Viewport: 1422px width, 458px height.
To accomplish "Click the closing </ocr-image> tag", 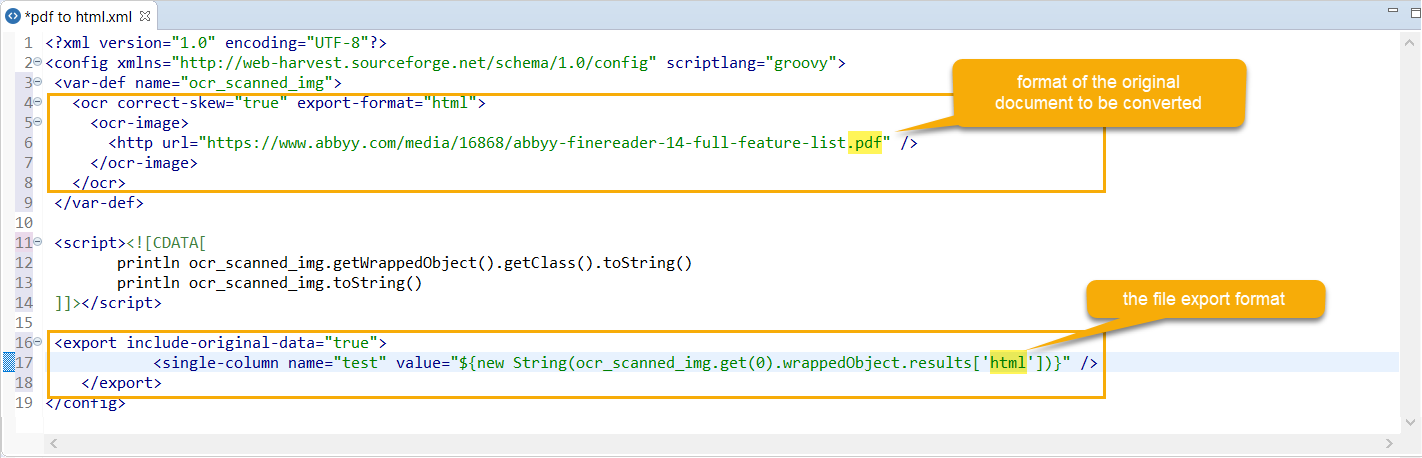I will point(144,163).
